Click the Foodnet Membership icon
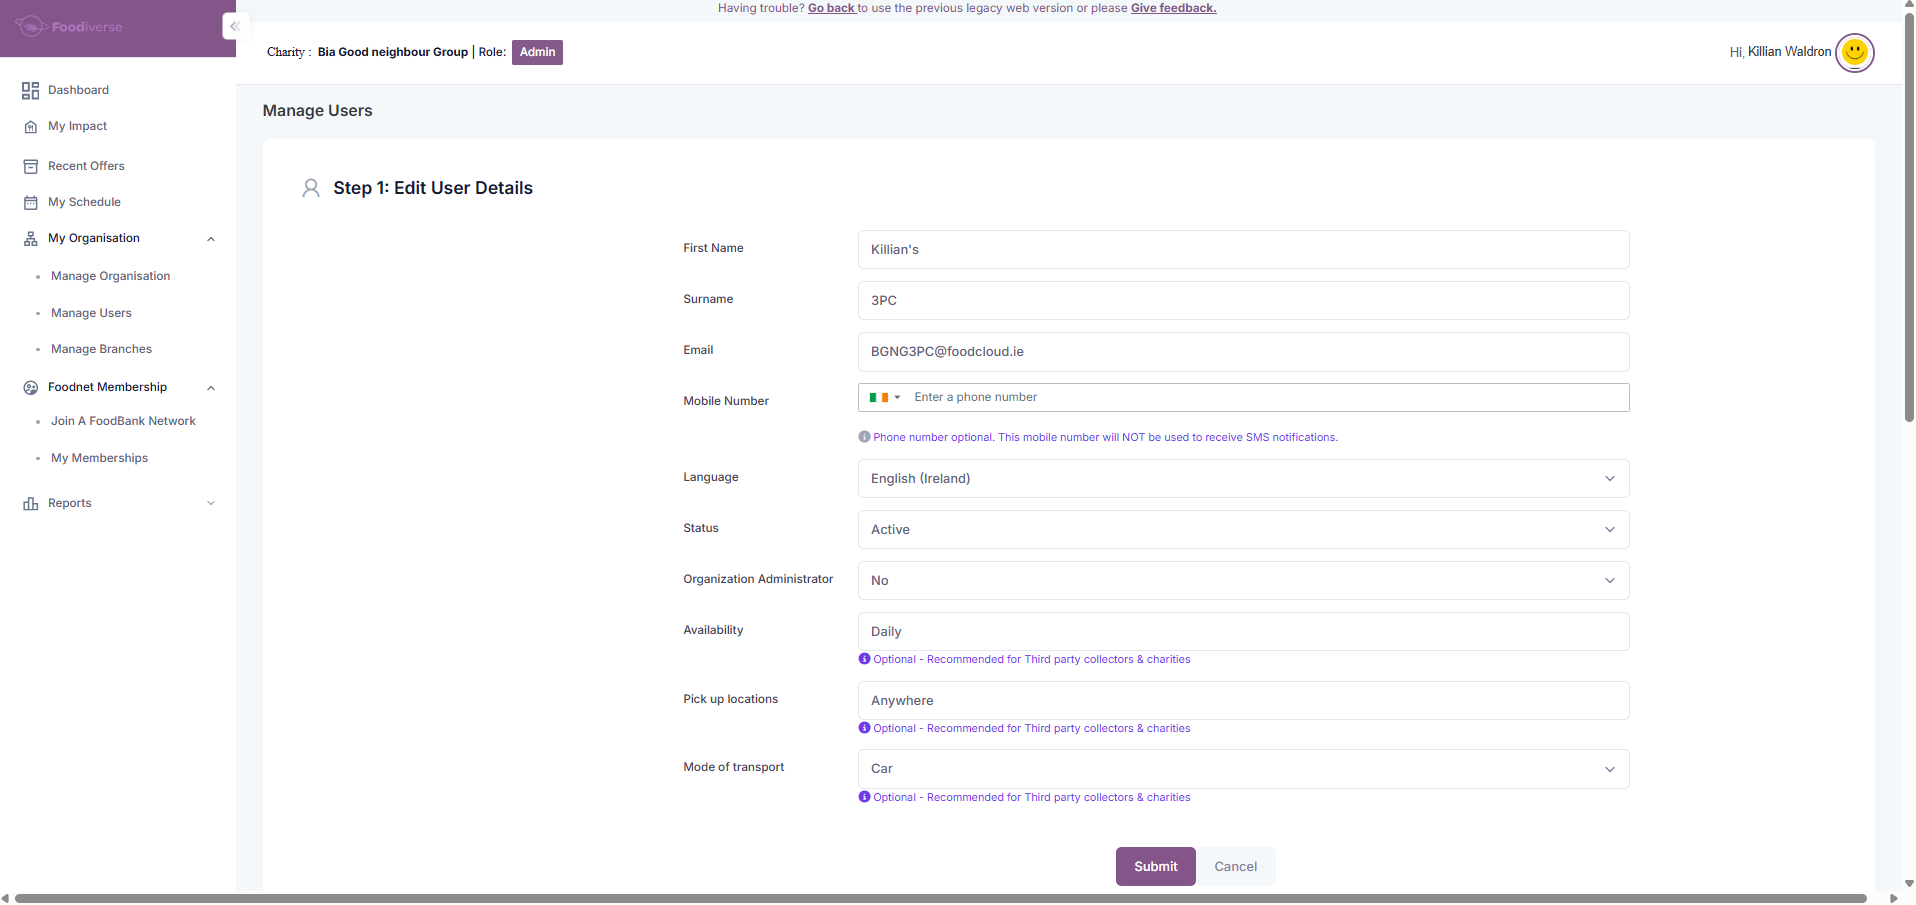The image size is (1916, 905). click(30, 388)
